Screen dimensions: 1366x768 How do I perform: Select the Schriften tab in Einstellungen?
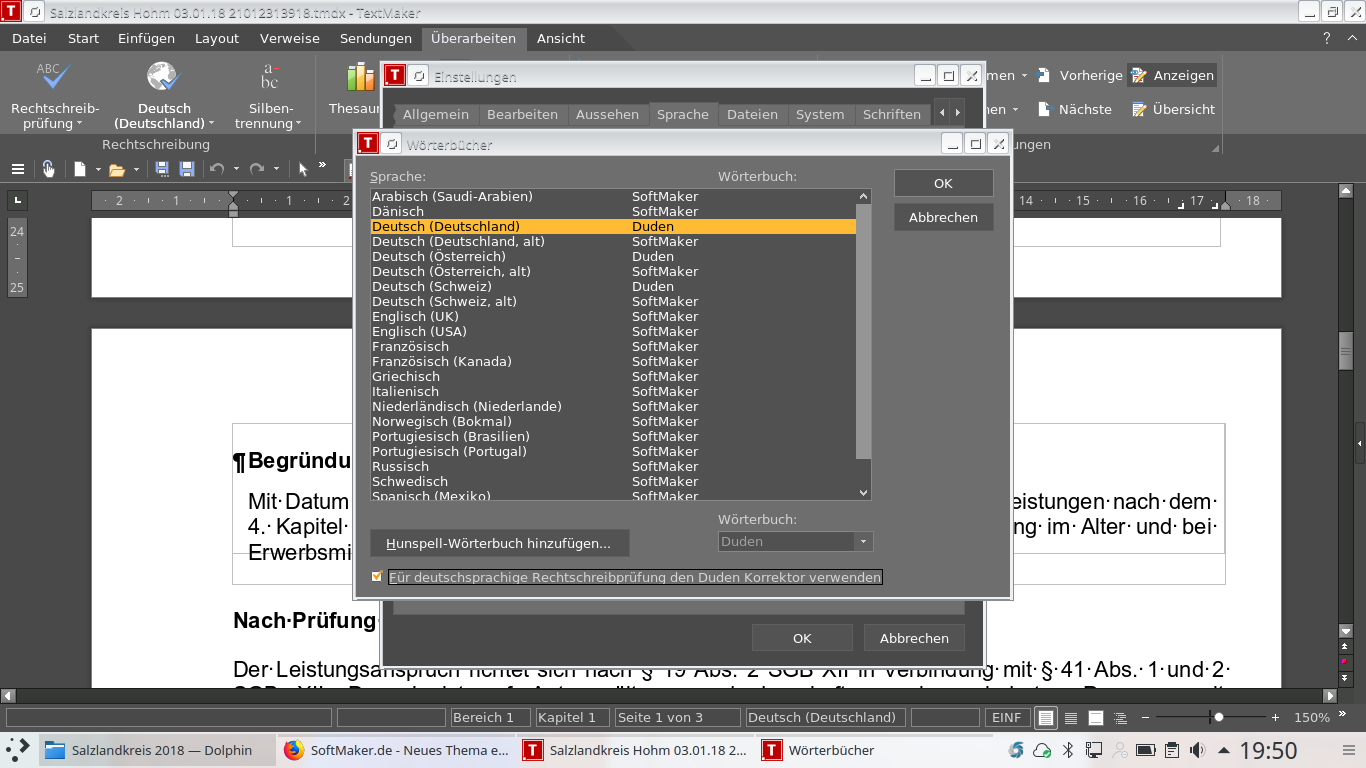pyautogui.click(x=892, y=114)
